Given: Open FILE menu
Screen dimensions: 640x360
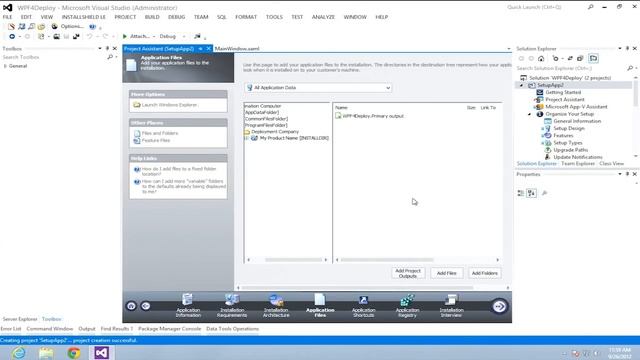Looking at the screenshot, I should (x=7, y=17).
